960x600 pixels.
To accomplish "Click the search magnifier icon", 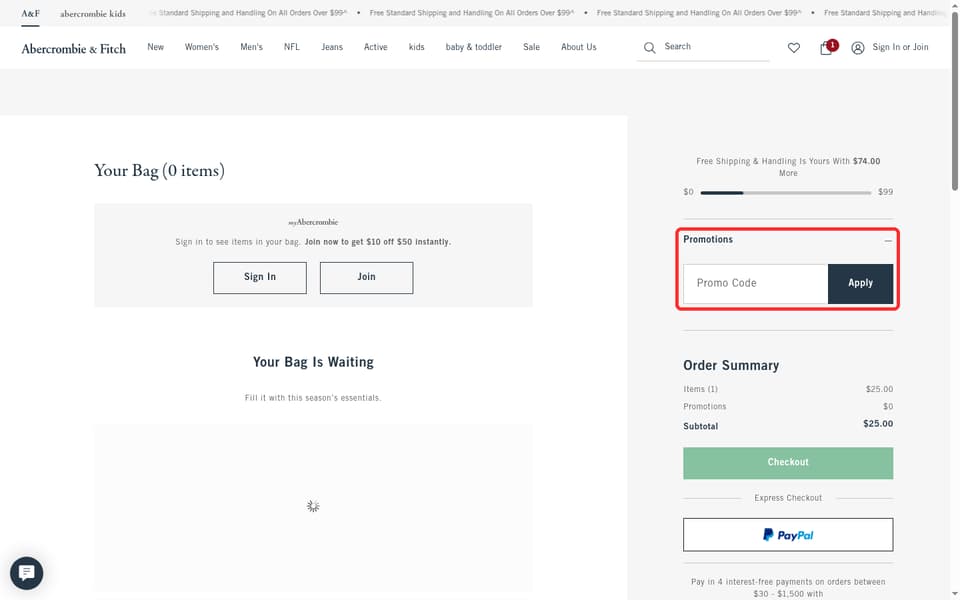I will [650, 47].
